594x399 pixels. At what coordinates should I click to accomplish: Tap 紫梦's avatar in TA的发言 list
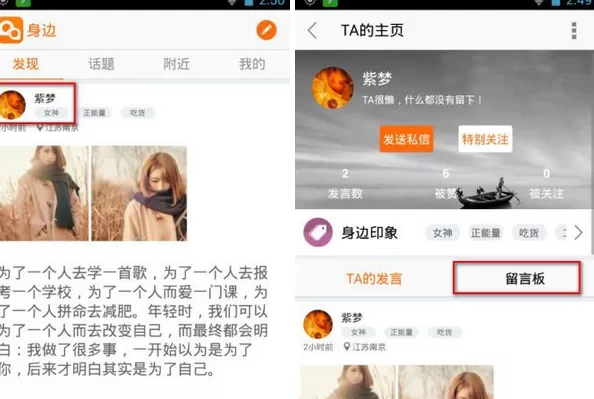pos(318,324)
